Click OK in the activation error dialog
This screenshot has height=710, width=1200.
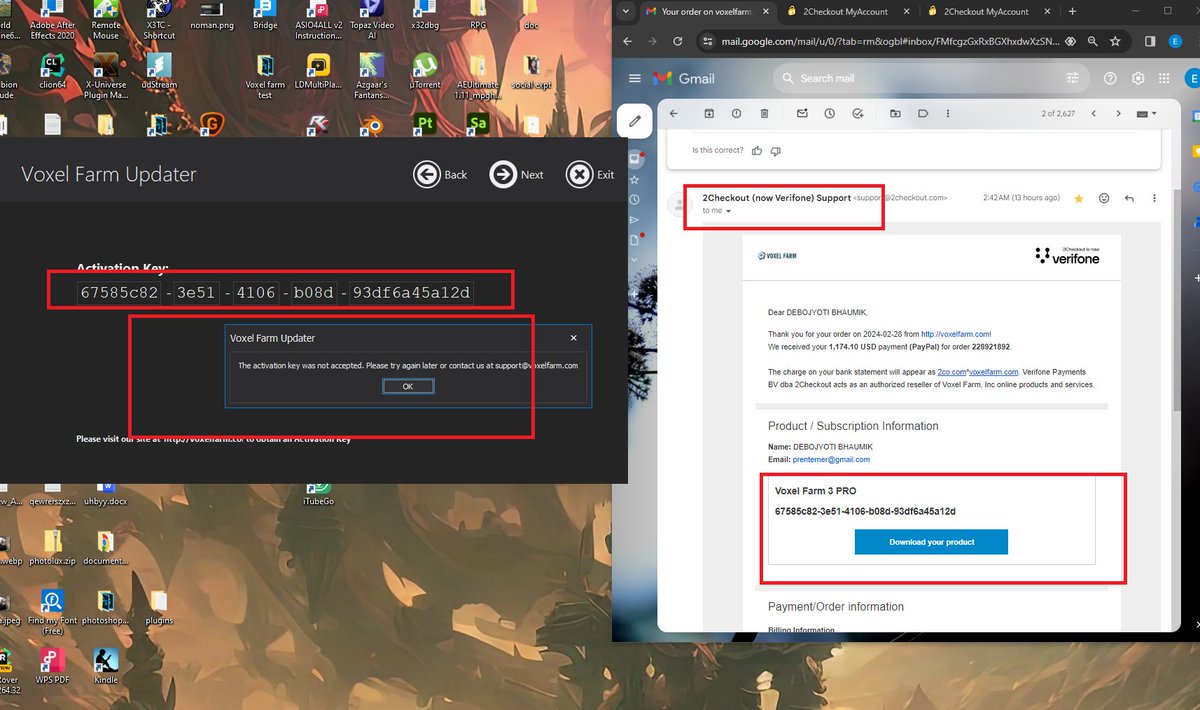pyautogui.click(x=408, y=386)
